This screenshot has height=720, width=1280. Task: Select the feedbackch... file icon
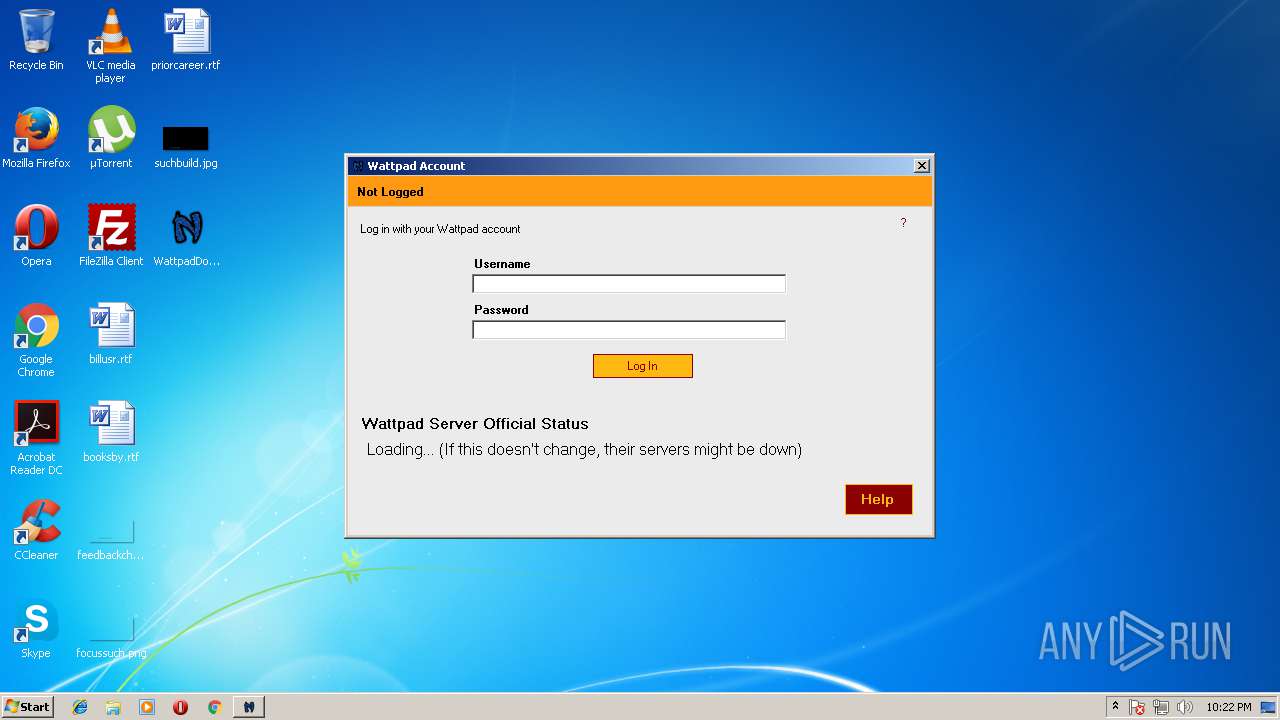coord(111,540)
